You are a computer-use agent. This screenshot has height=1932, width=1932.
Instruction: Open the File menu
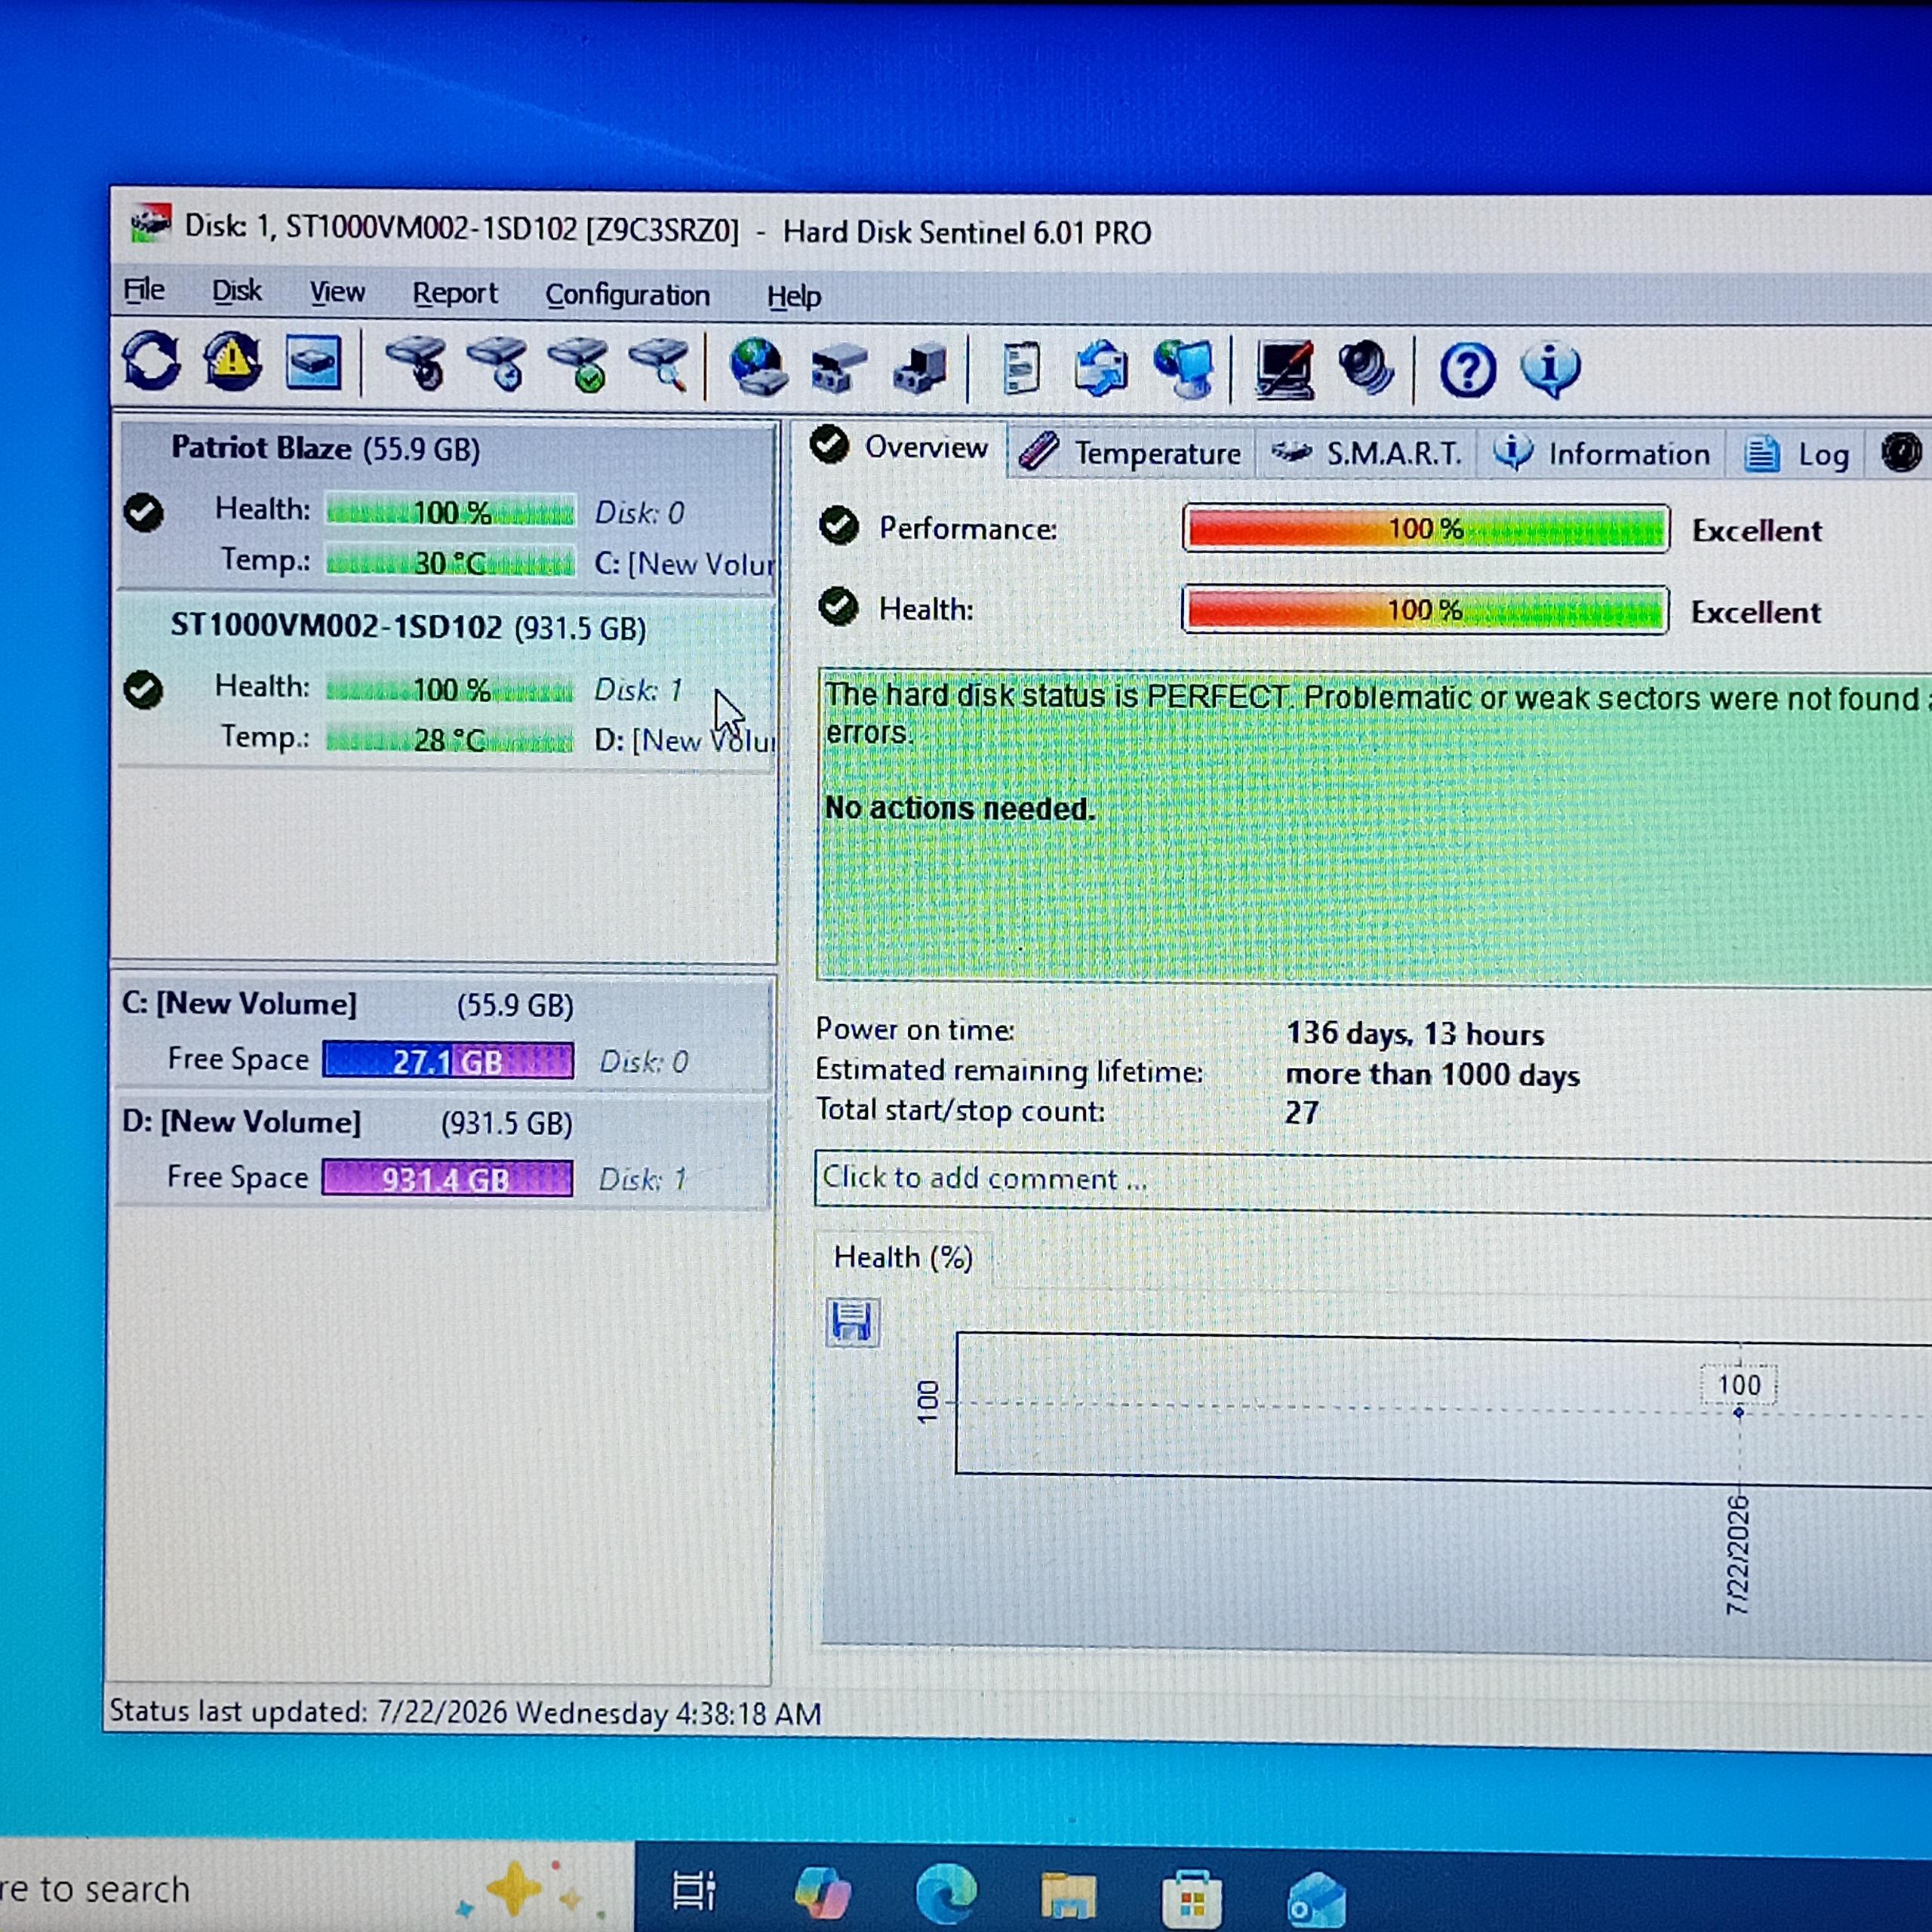click(x=144, y=290)
